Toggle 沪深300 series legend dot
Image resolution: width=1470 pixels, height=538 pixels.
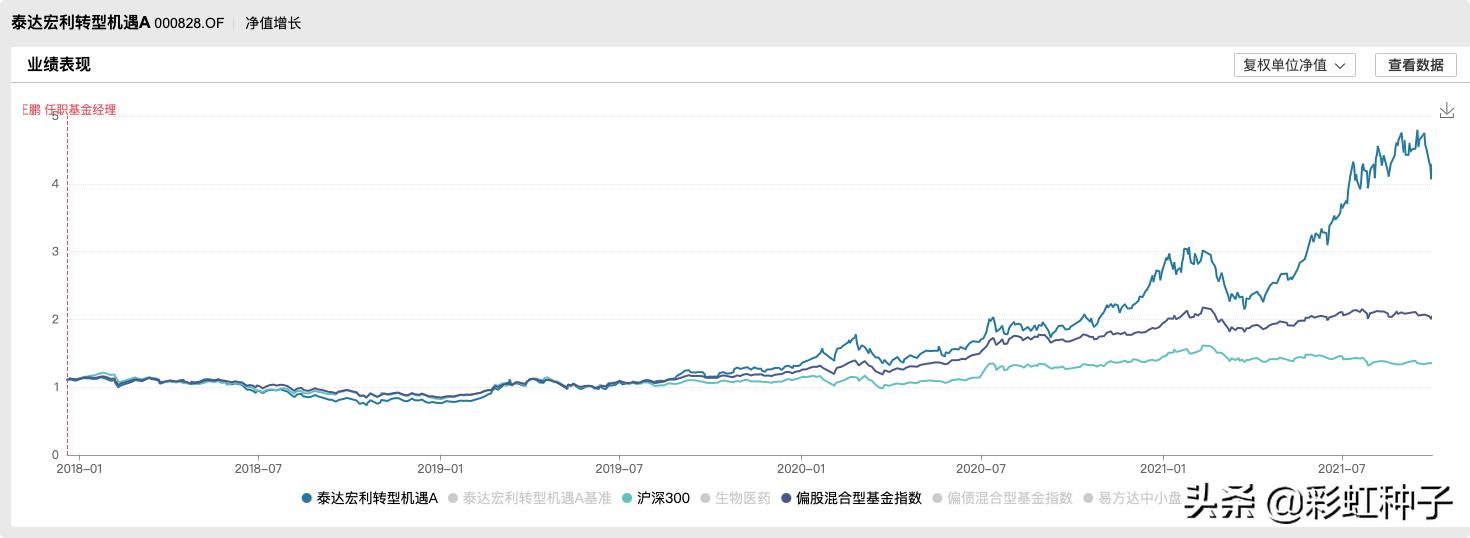(627, 498)
